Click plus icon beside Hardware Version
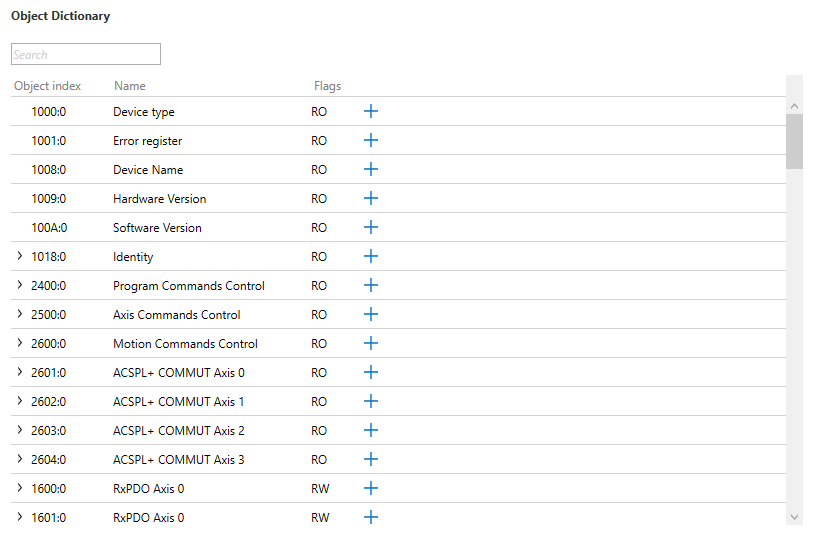 tap(370, 198)
